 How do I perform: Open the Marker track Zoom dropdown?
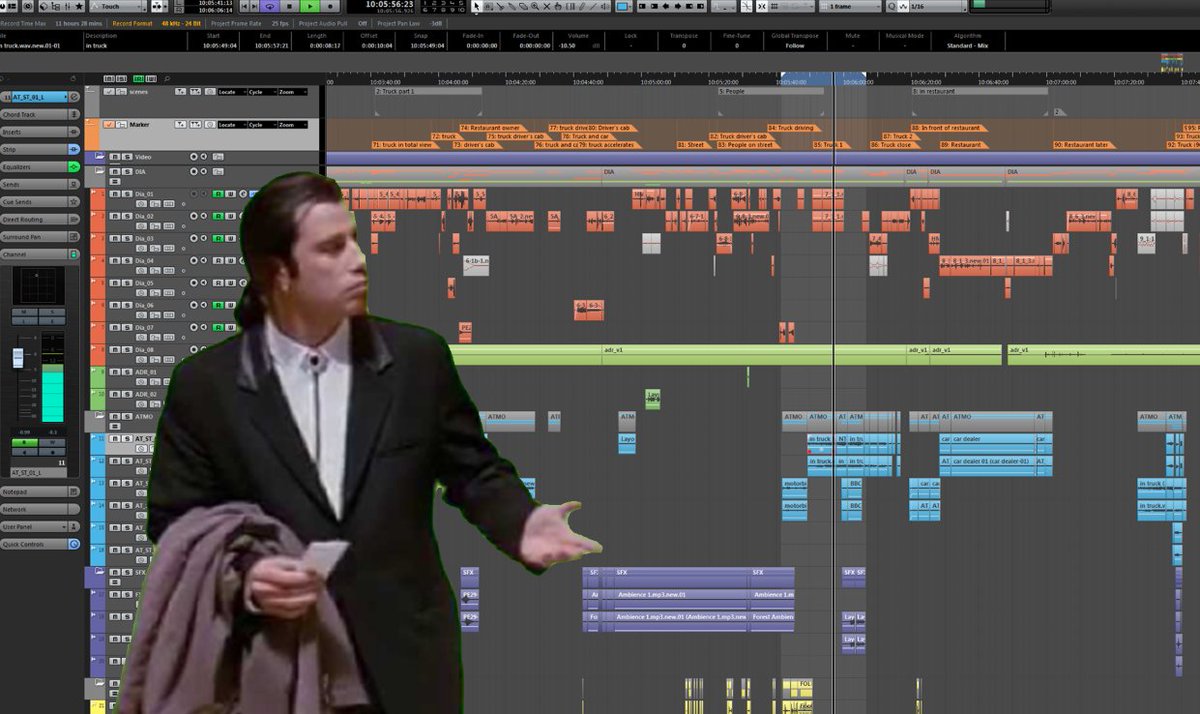click(x=292, y=124)
